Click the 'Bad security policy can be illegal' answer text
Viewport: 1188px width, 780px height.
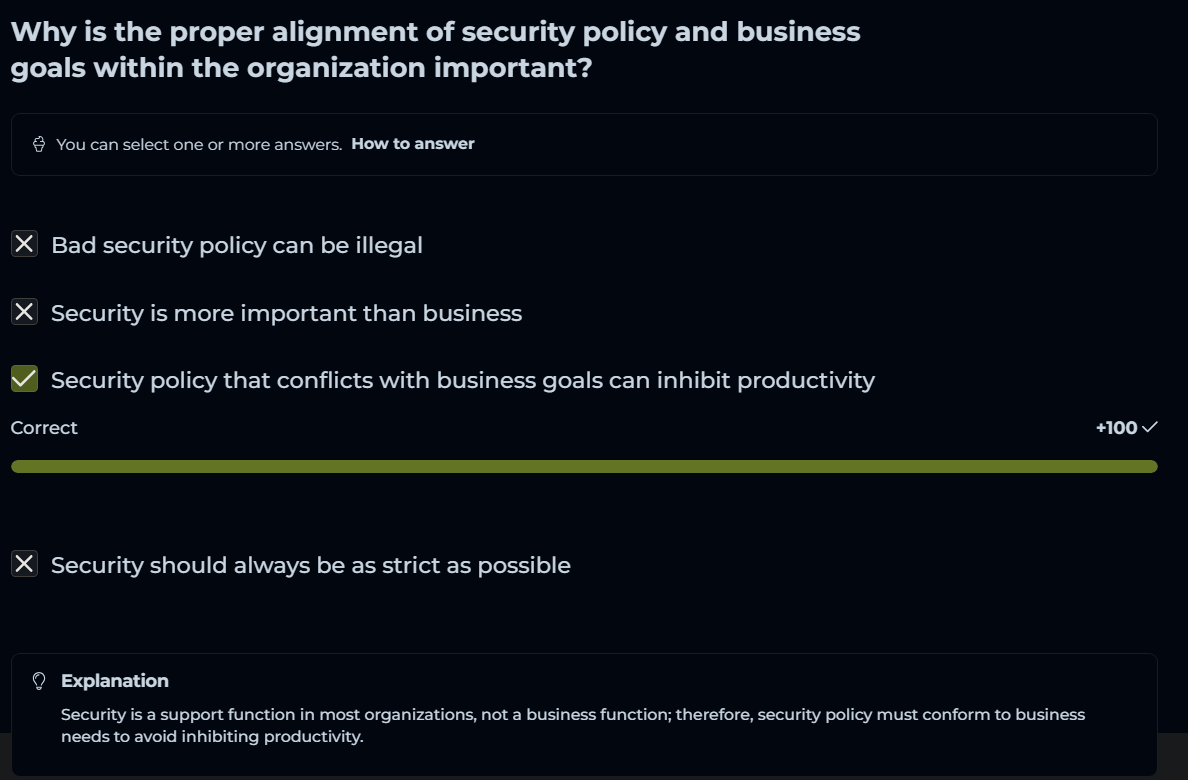pos(237,245)
